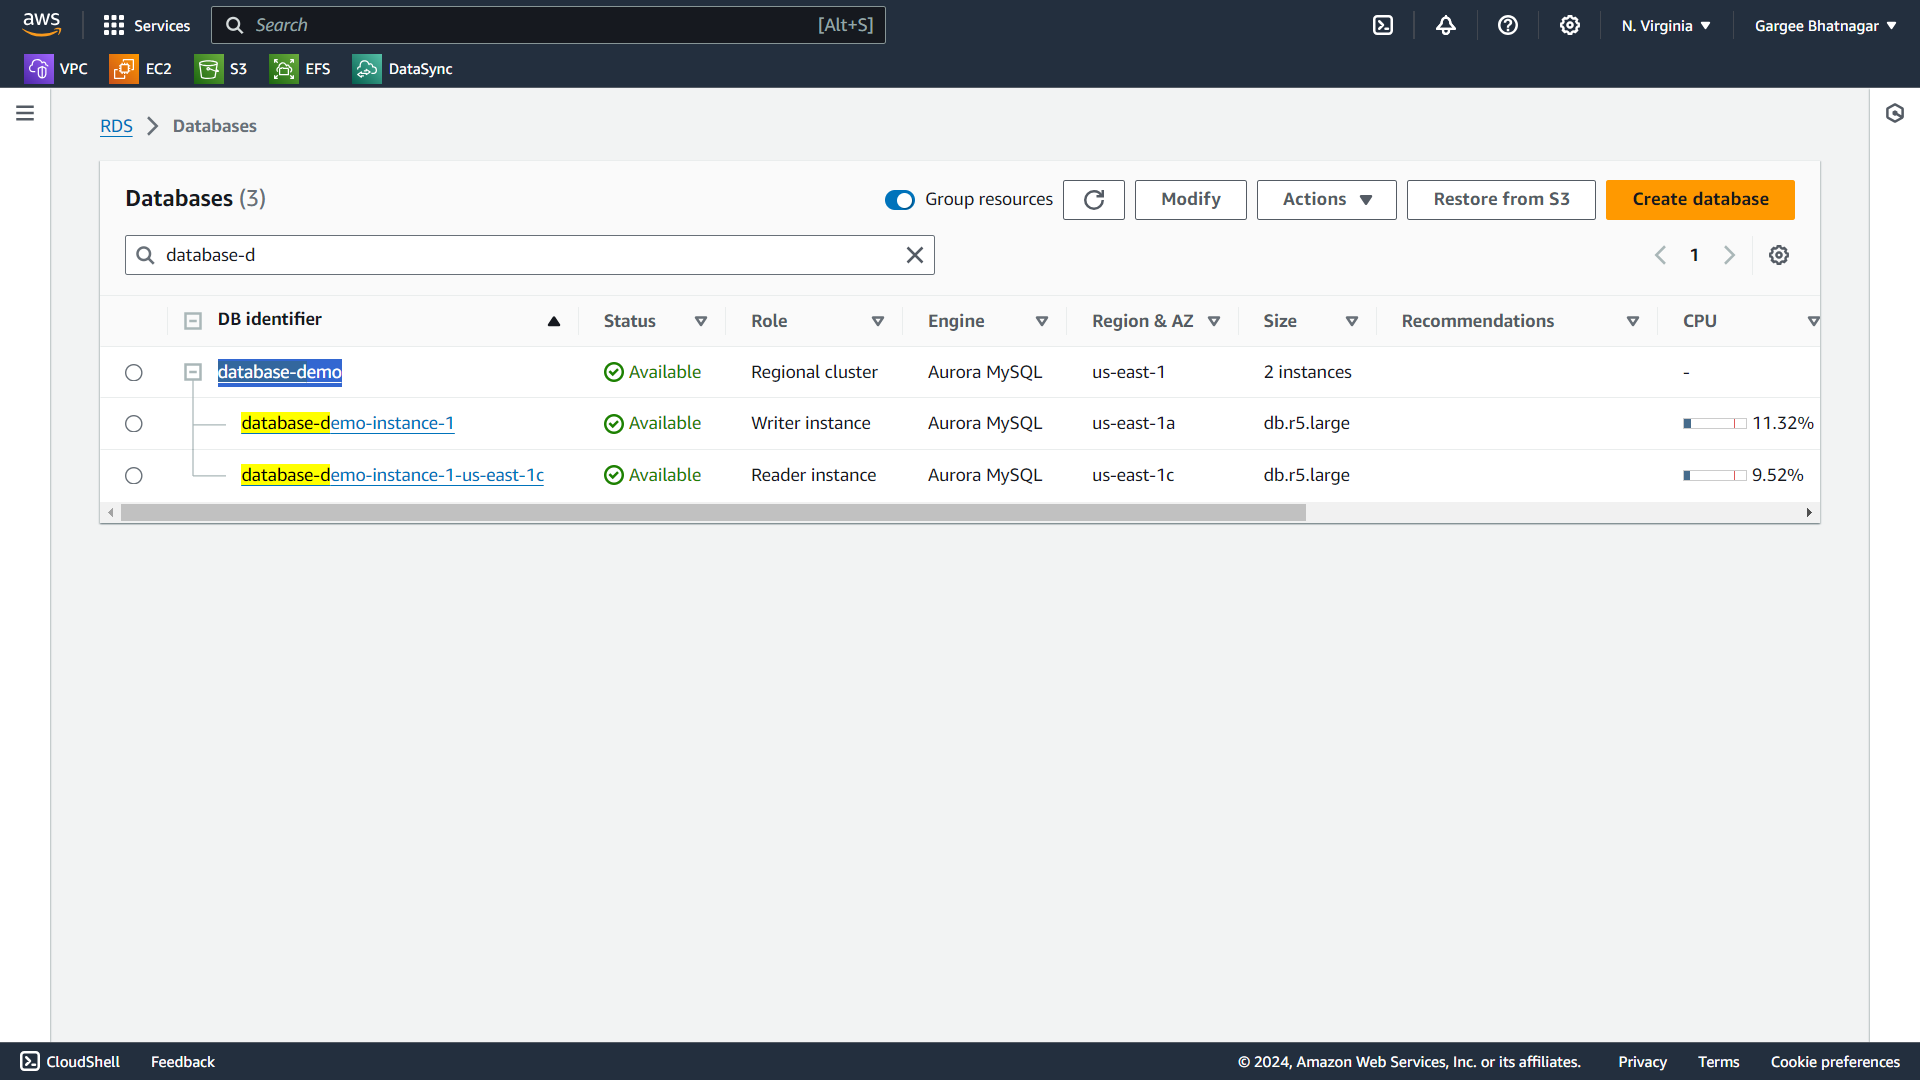The image size is (1920, 1080).
Task: Go to RDS breadcrumb link
Action: coord(116,126)
